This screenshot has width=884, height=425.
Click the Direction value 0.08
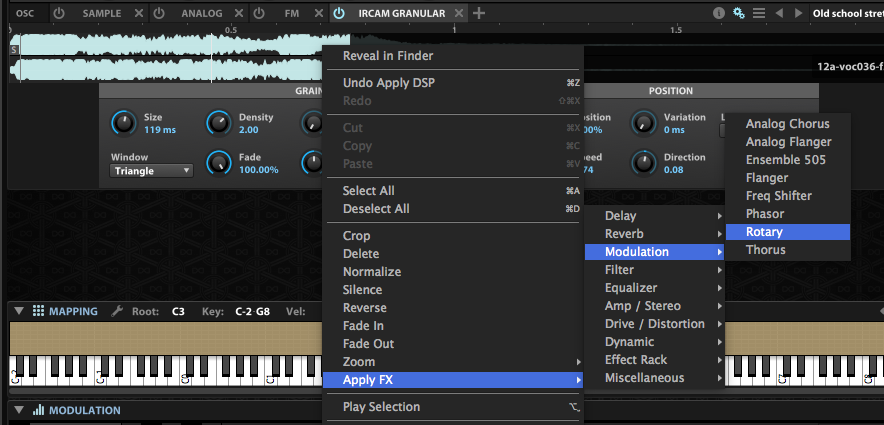[674, 170]
